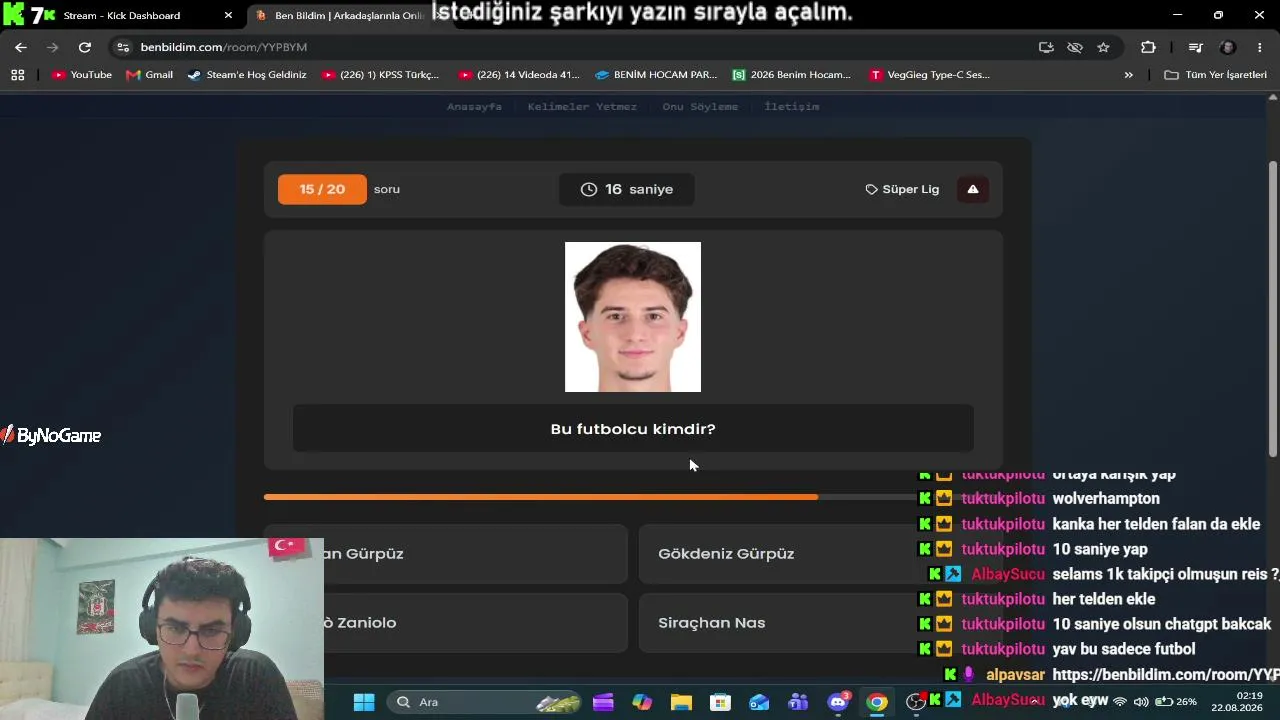Image resolution: width=1280 pixels, height=720 pixels.
Task: Show more bookmarks with the chevron
Action: click(1129, 75)
